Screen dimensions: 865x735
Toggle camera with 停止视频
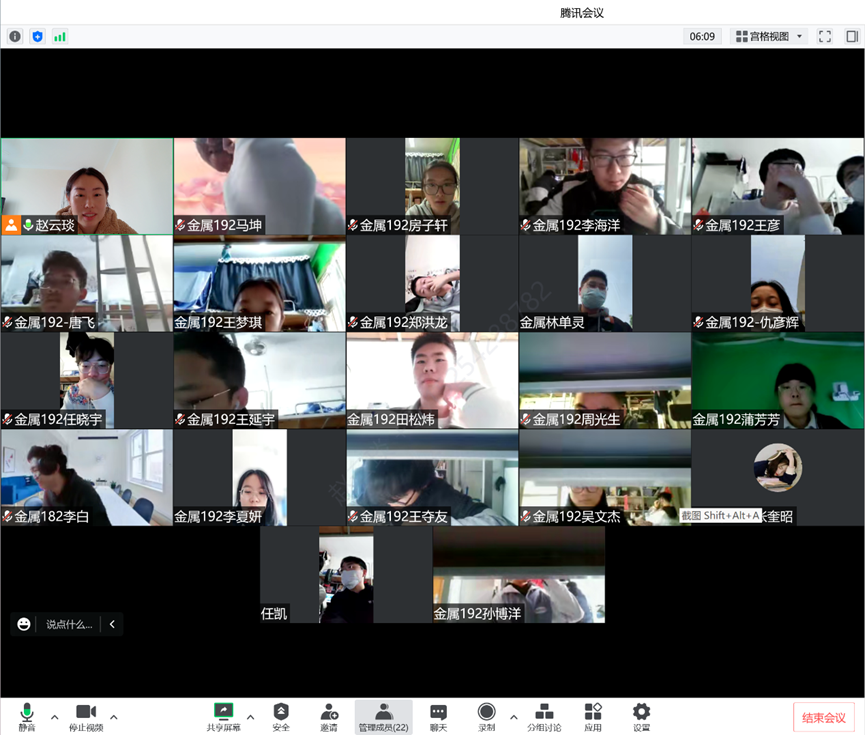tap(85, 716)
